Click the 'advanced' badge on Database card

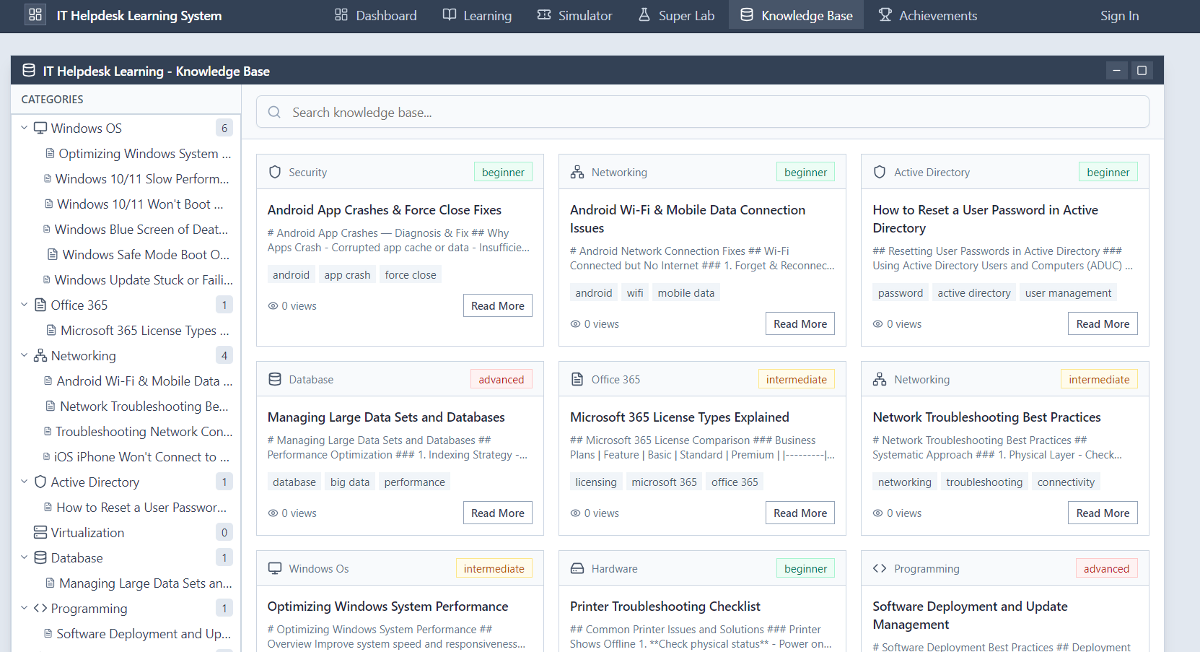[x=501, y=379]
